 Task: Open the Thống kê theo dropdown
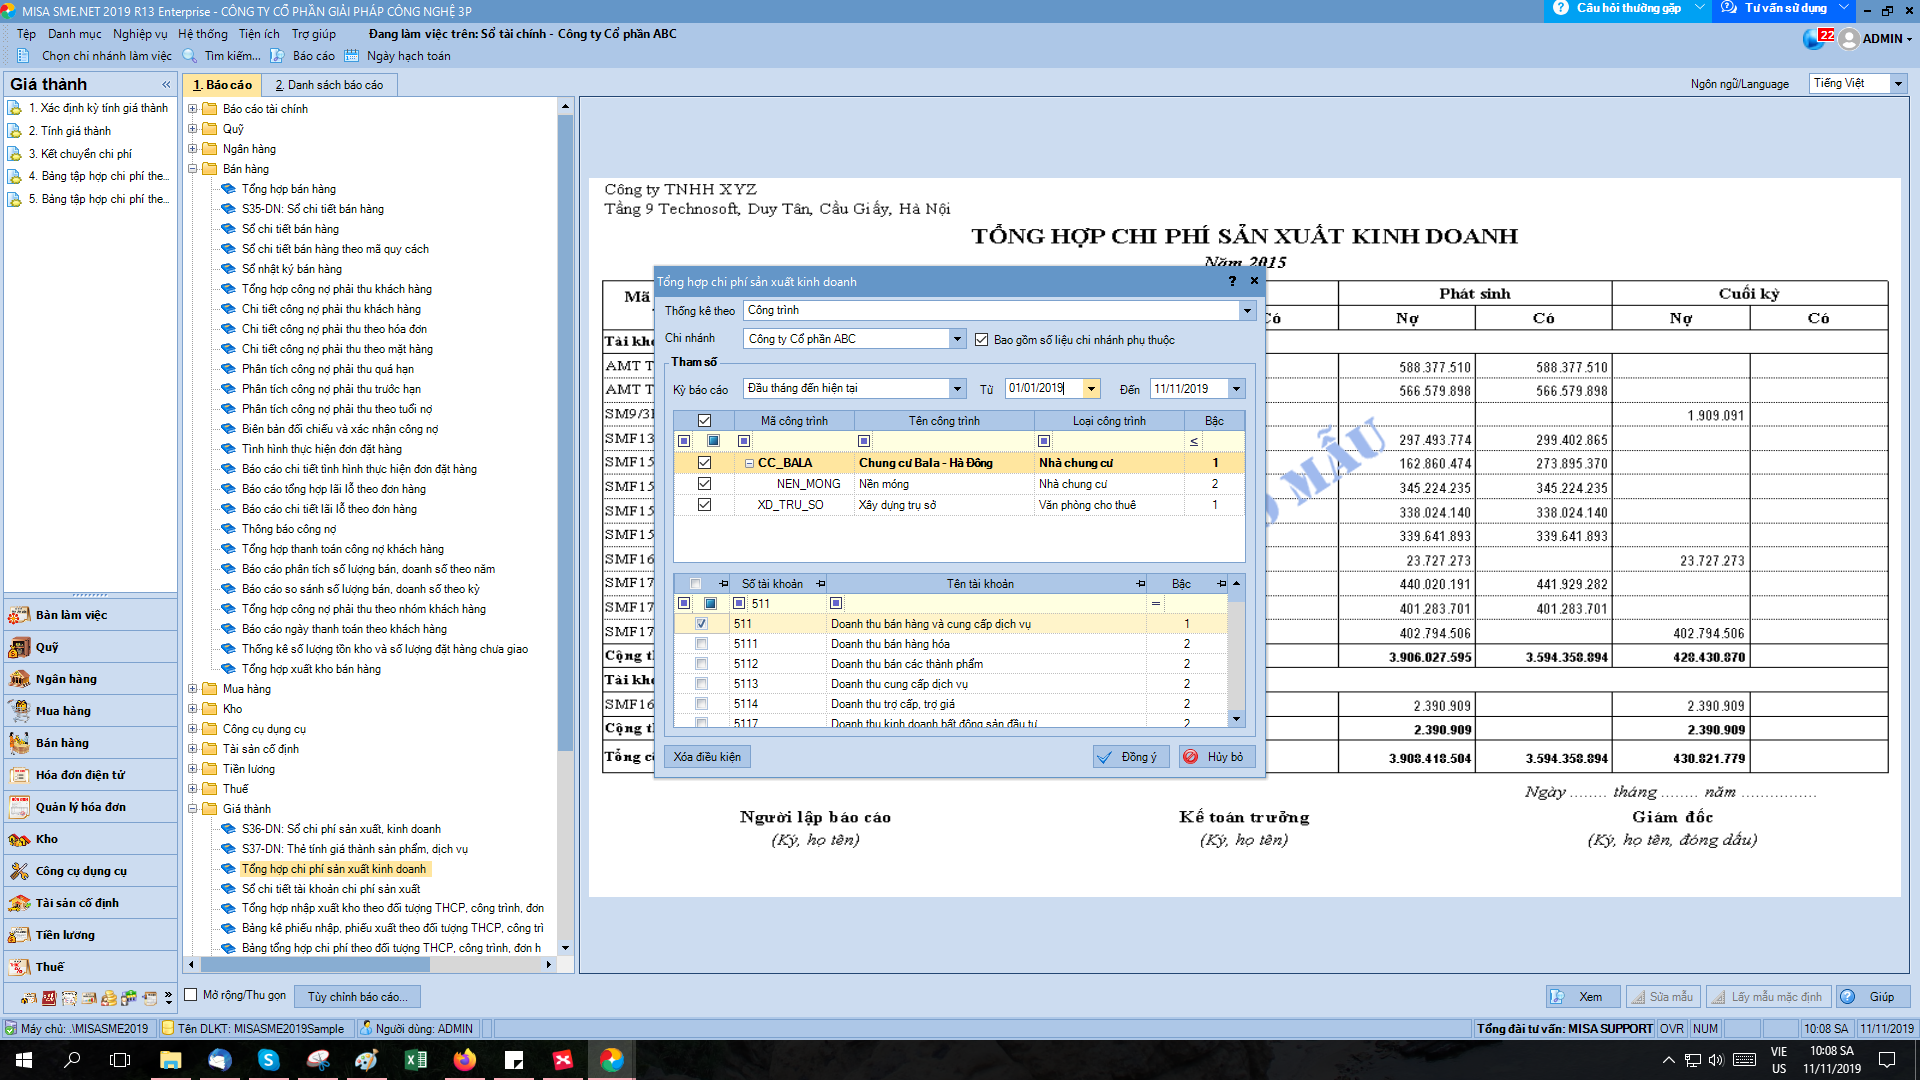coord(1247,311)
